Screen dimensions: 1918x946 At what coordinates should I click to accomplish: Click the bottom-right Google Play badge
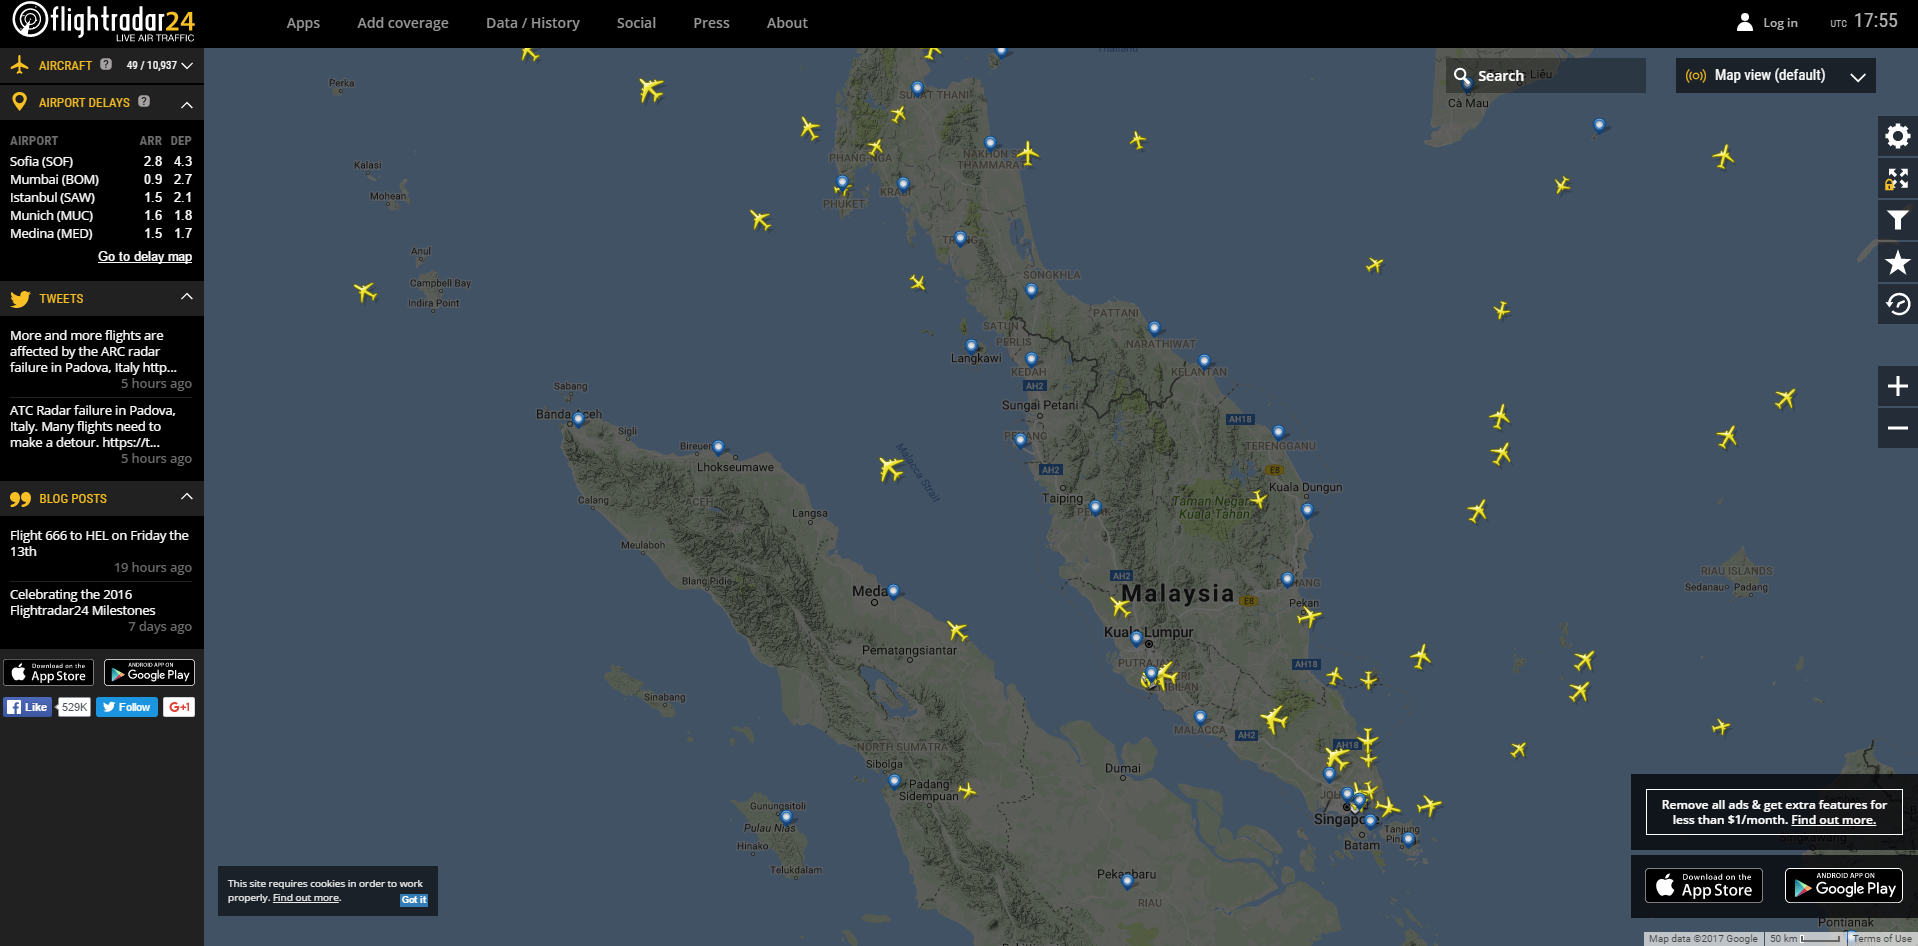(1844, 885)
